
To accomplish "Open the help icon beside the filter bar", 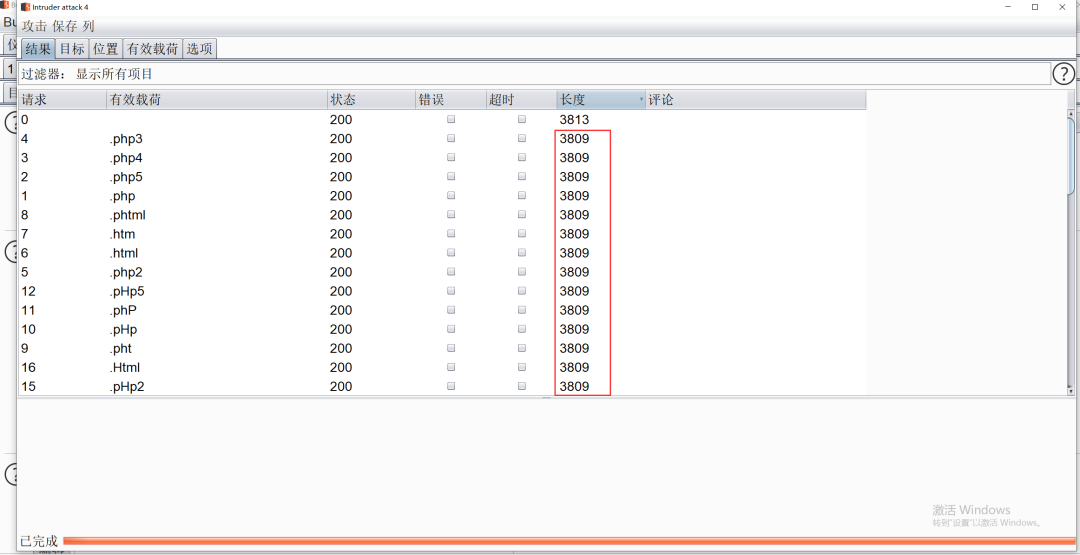I will (1064, 74).
